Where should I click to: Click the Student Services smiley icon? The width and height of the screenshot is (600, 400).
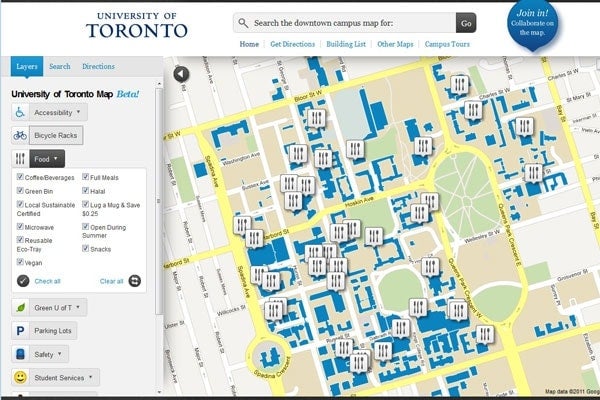pos(20,377)
